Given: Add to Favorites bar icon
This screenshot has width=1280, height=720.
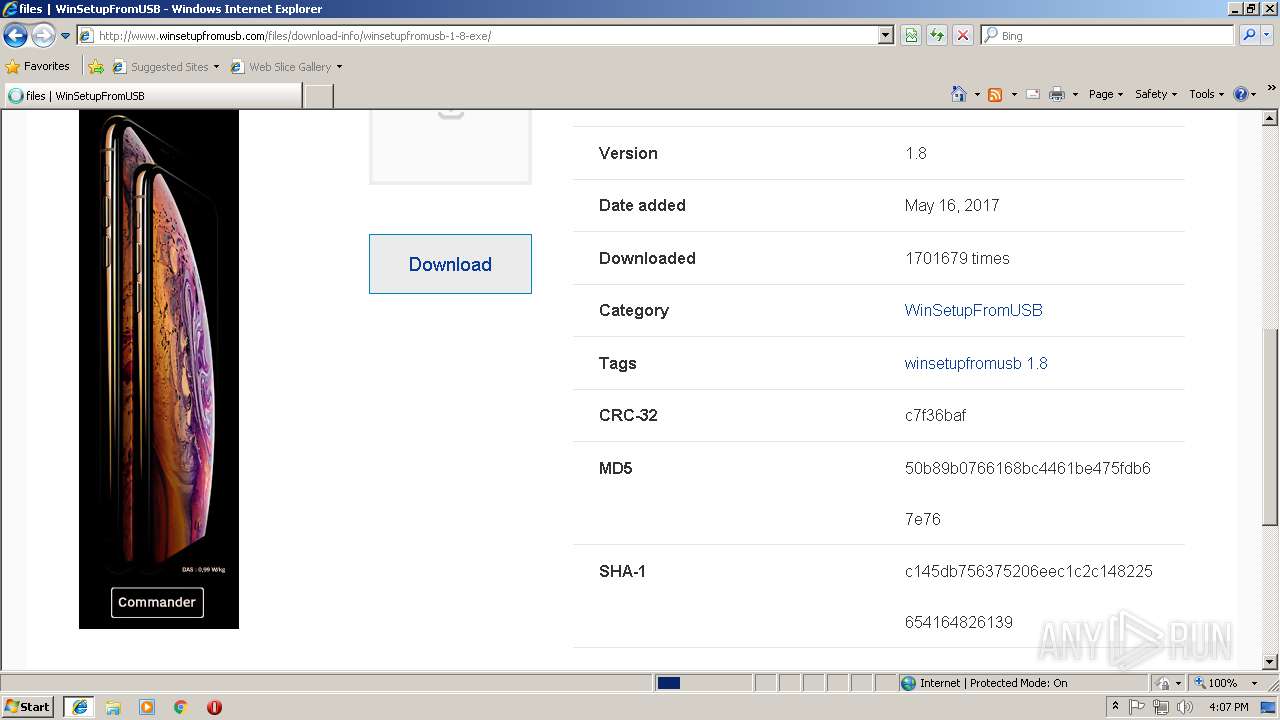Looking at the screenshot, I should pyautogui.click(x=96, y=67).
